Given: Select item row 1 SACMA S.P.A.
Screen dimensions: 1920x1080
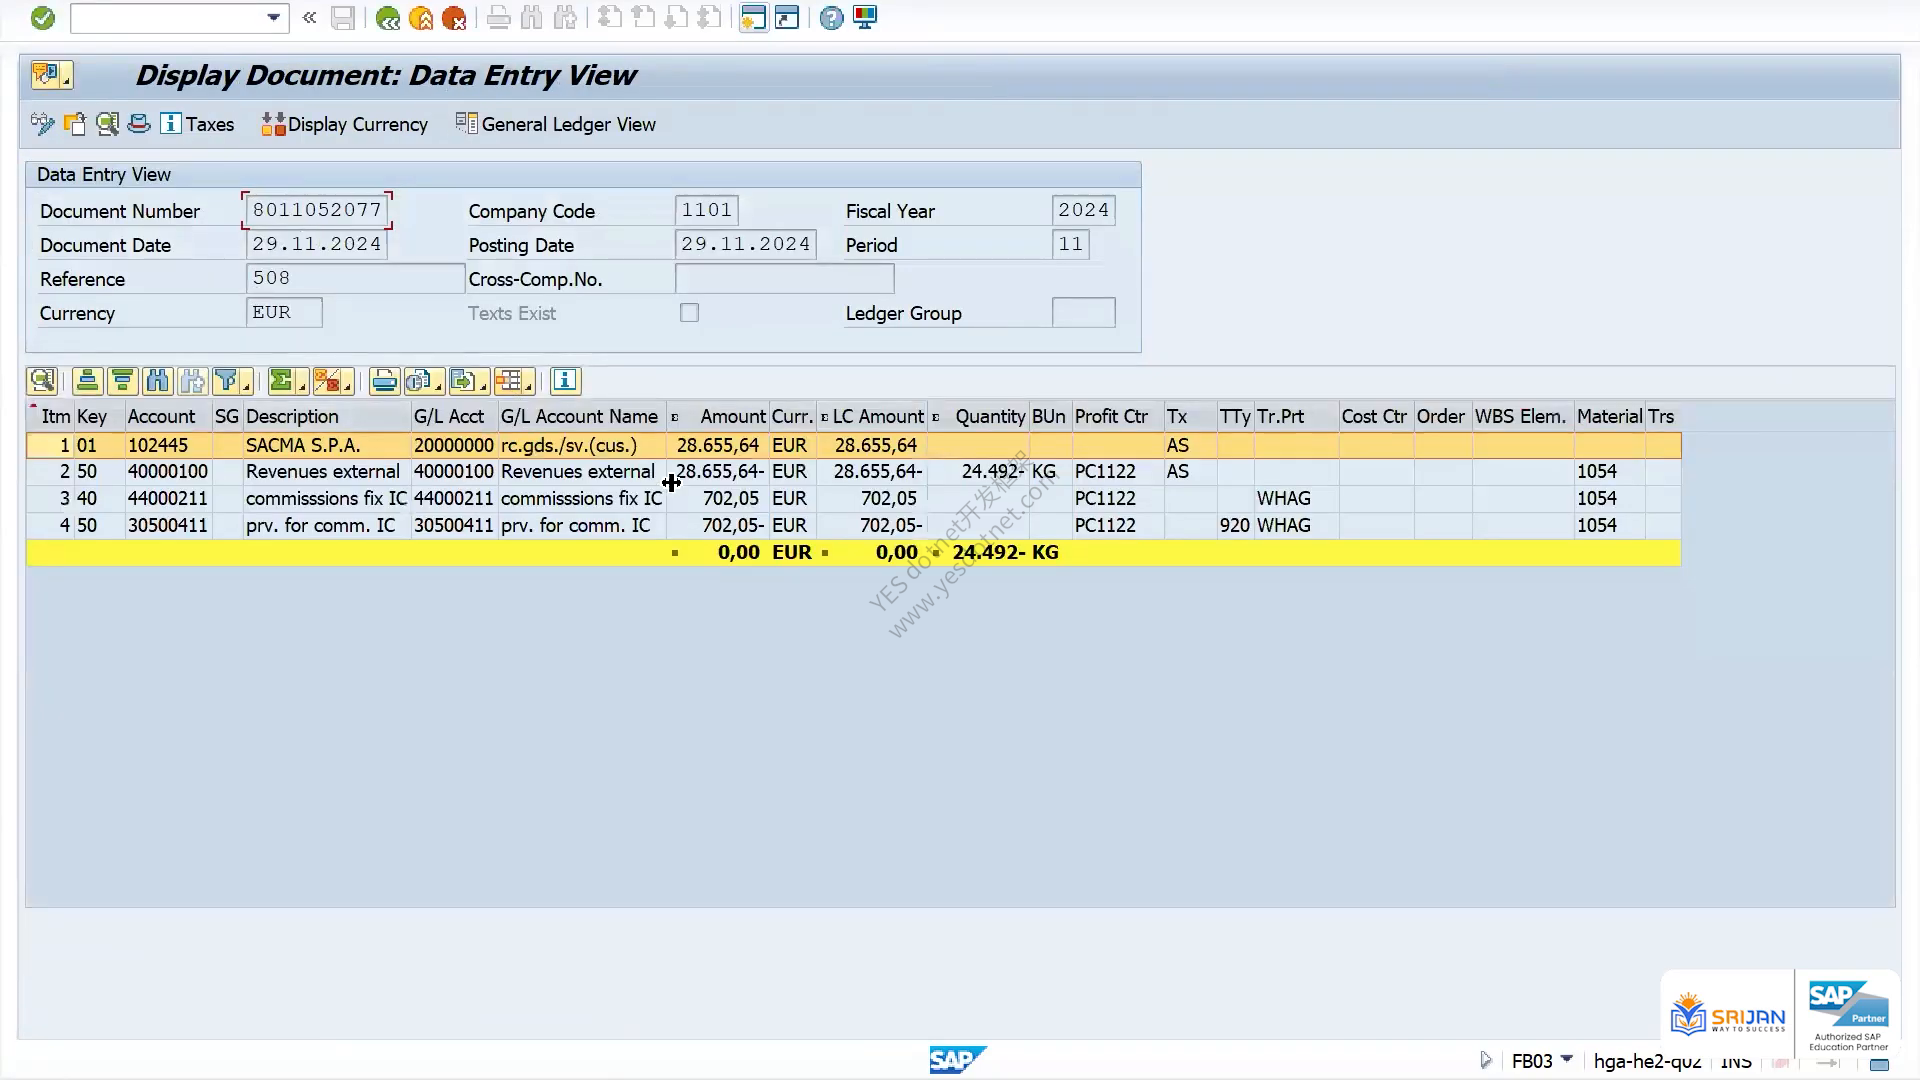Looking at the screenshot, I should point(853,445).
